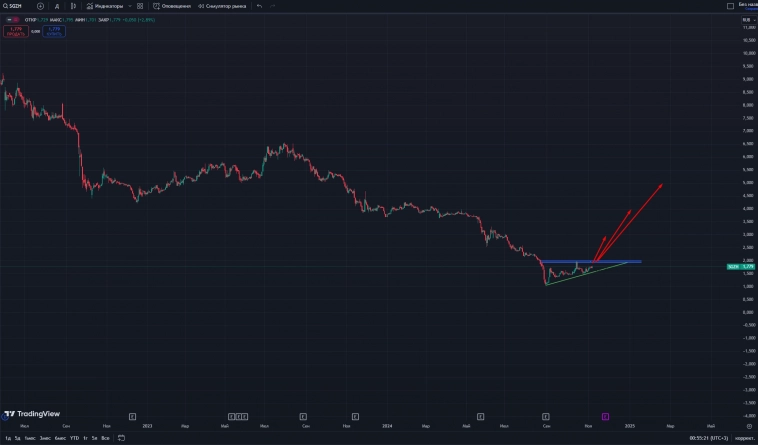Click the red sell price button
This screenshot has height=445, width=758.
coord(15,30)
